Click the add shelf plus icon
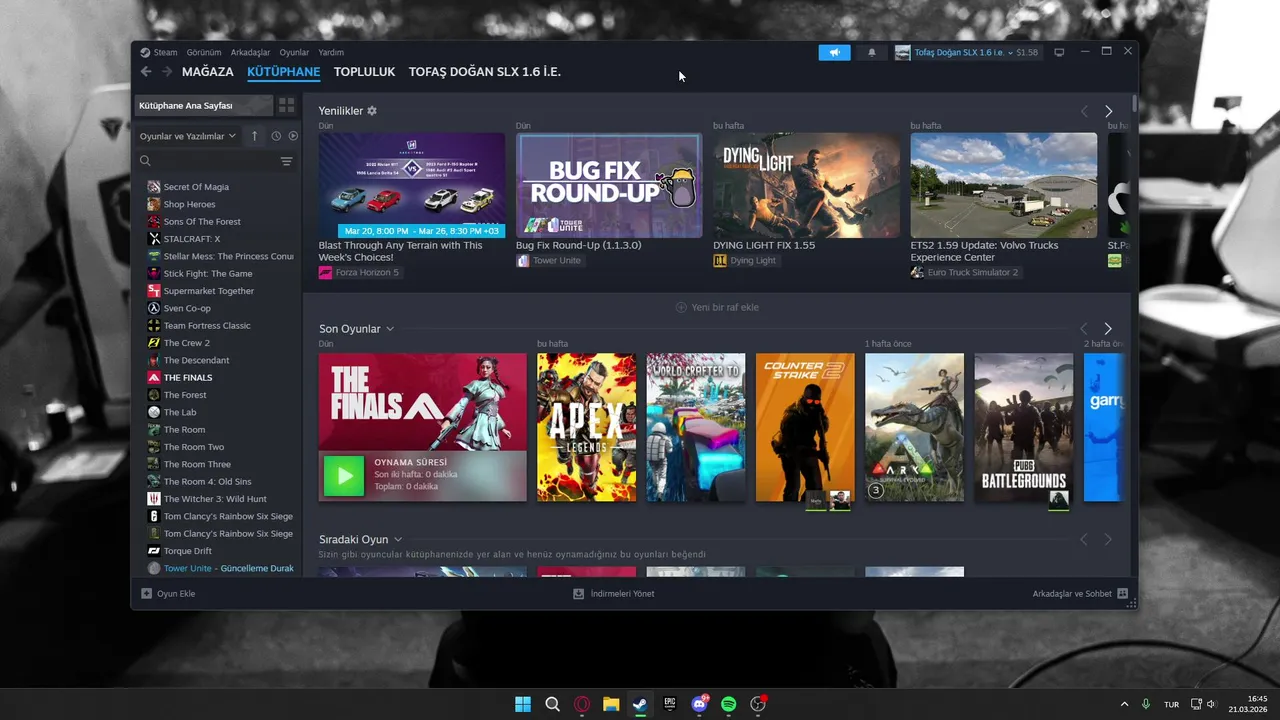1280x720 pixels. click(681, 307)
